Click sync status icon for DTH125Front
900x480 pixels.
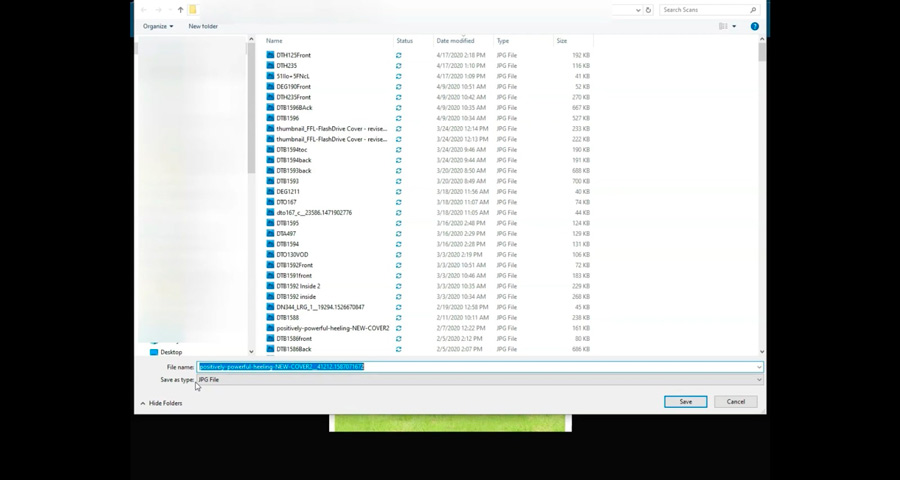pos(398,56)
